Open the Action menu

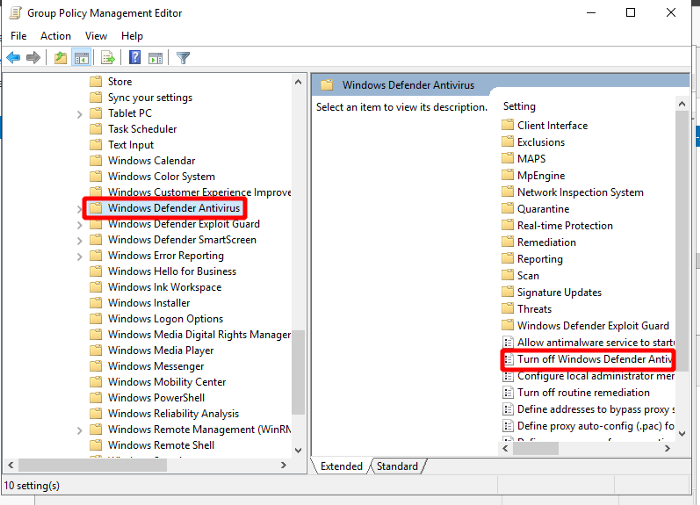click(55, 36)
